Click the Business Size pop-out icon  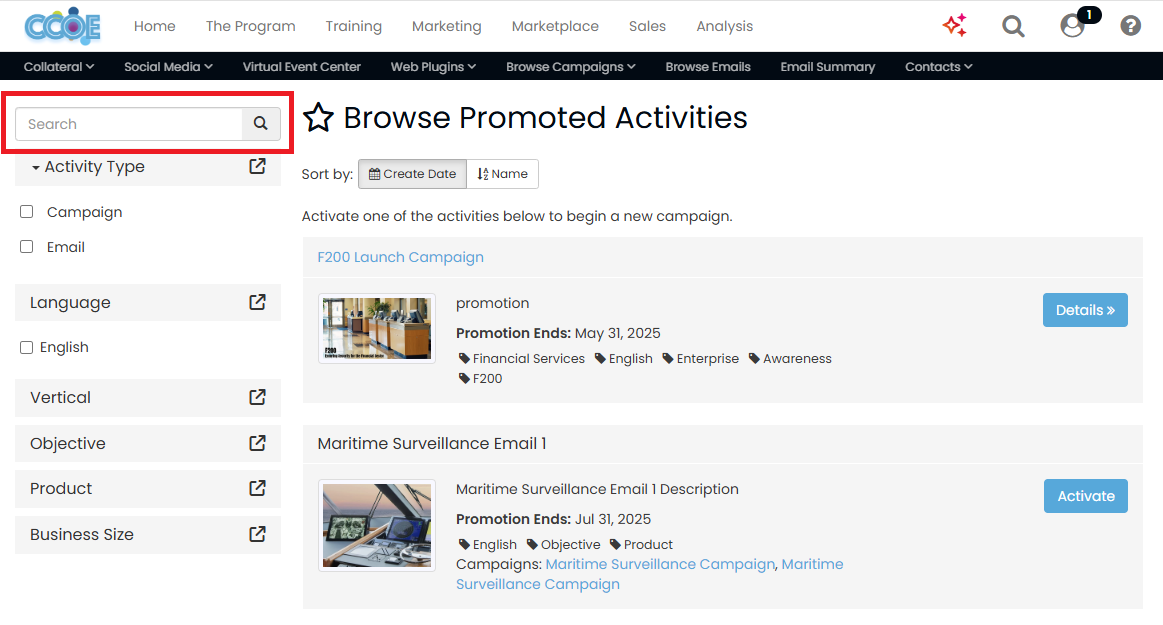pos(258,534)
